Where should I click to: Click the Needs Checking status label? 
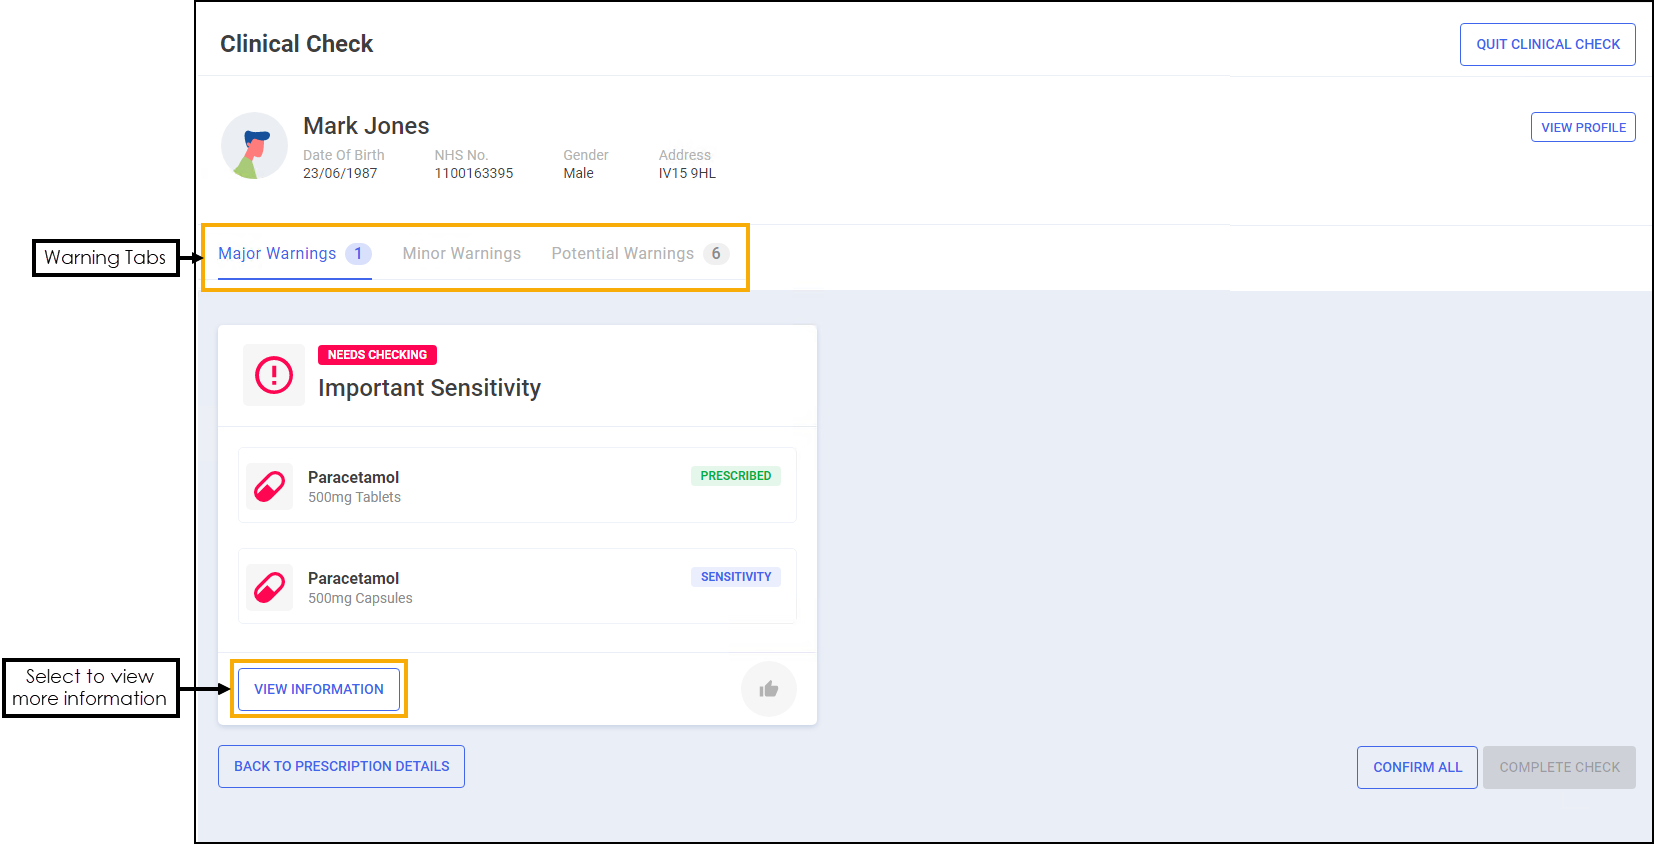377,355
